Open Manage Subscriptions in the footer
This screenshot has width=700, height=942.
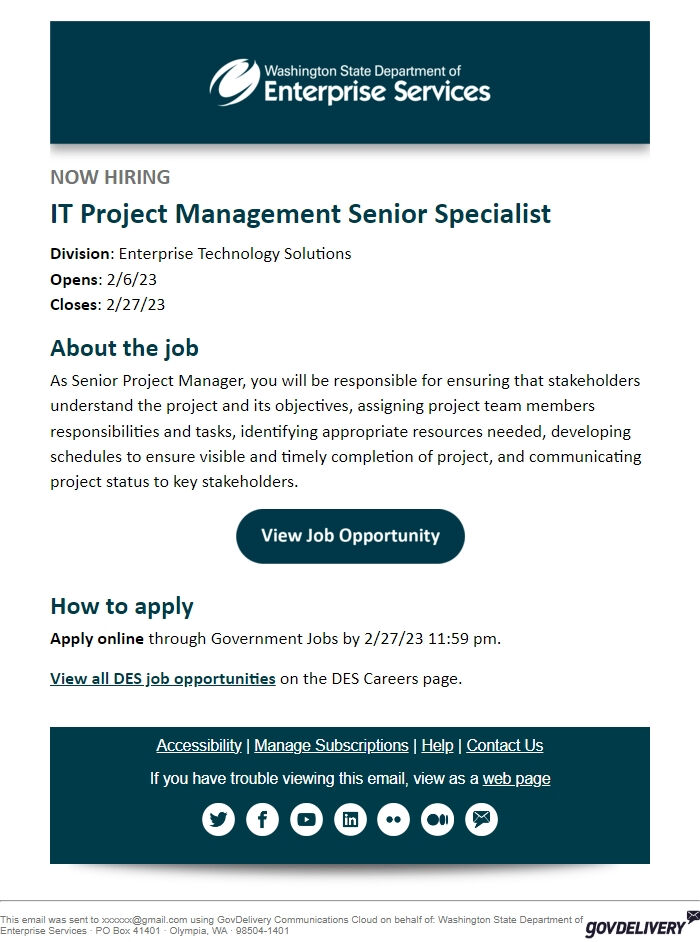pos(331,746)
